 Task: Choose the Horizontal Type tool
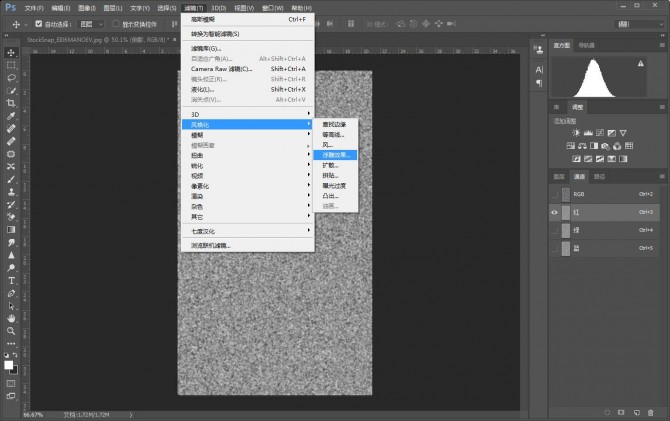[11, 281]
